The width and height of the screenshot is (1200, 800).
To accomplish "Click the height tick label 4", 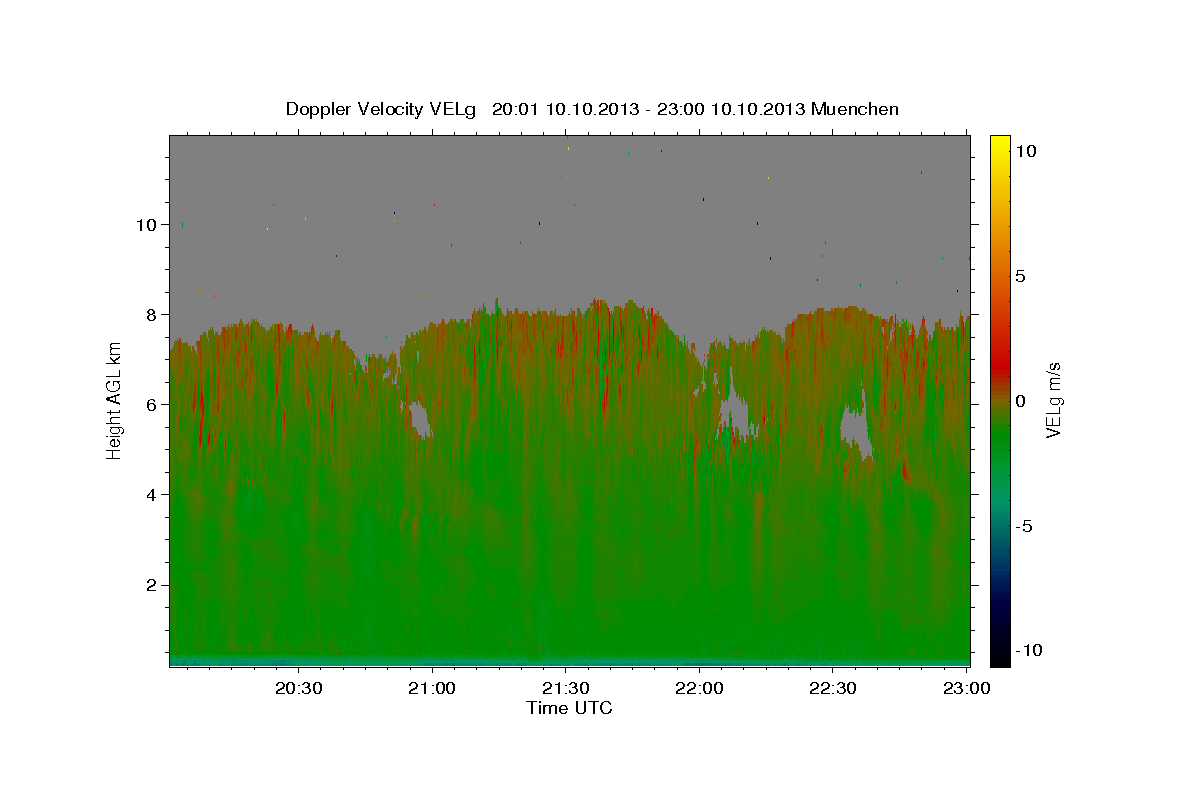I will (x=153, y=495).
